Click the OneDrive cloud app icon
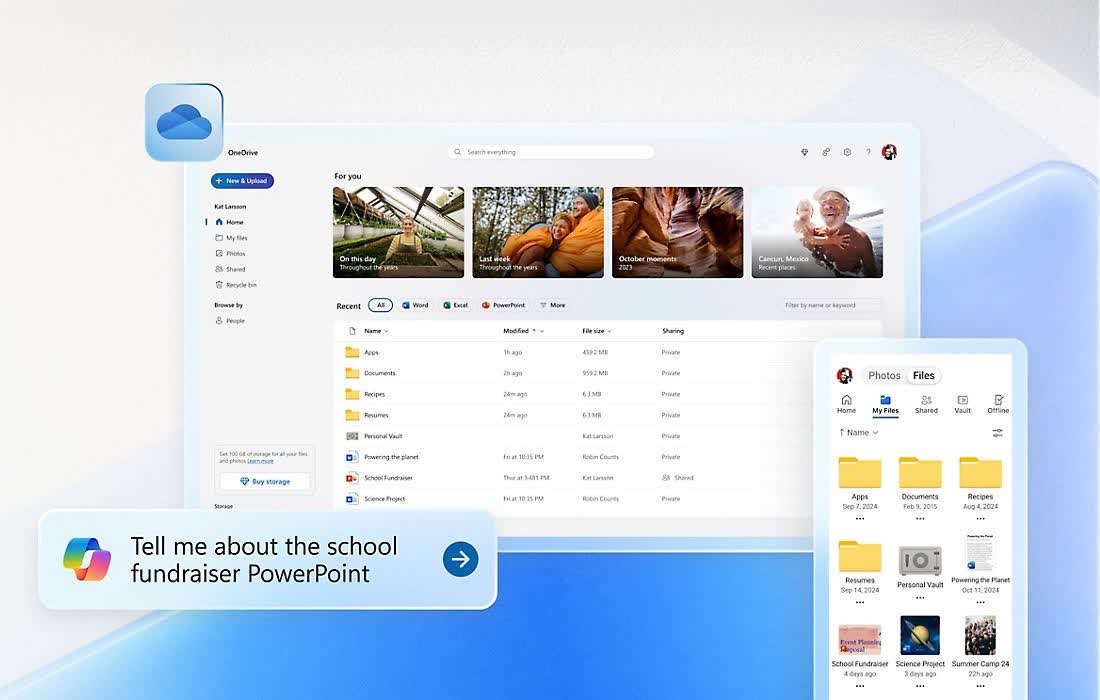This screenshot has width=1100, height=700. tap(184, 122)
